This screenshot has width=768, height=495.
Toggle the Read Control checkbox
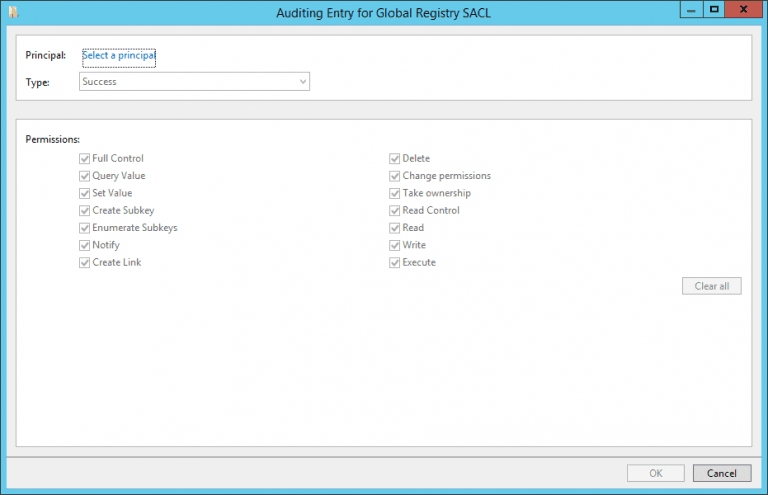click(x=395, y=211)
